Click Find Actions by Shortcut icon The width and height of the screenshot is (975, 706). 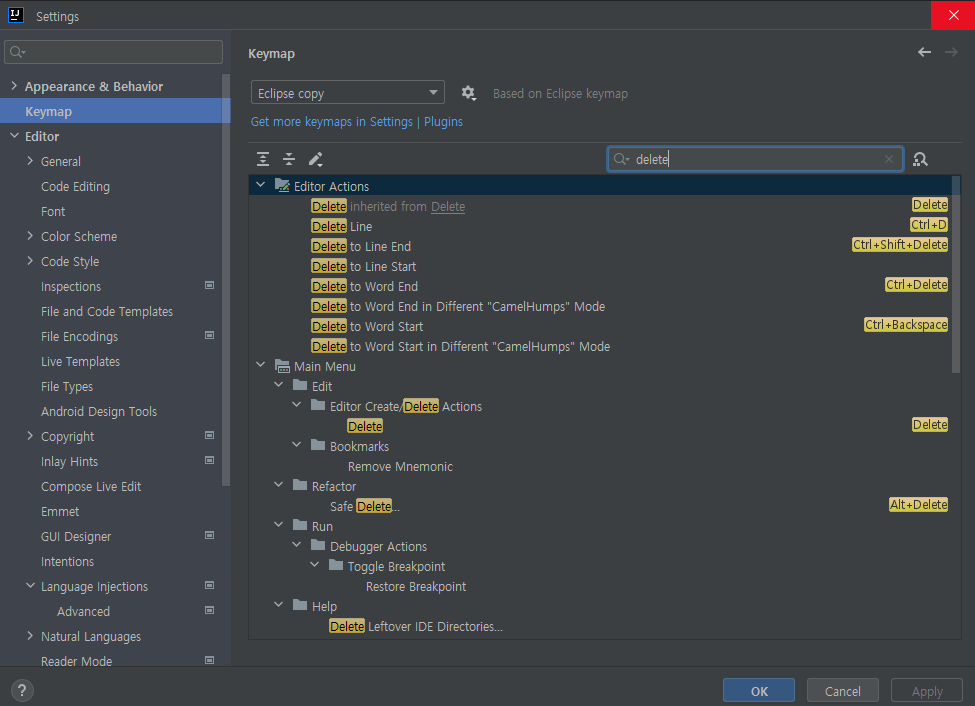coord(920,159)
